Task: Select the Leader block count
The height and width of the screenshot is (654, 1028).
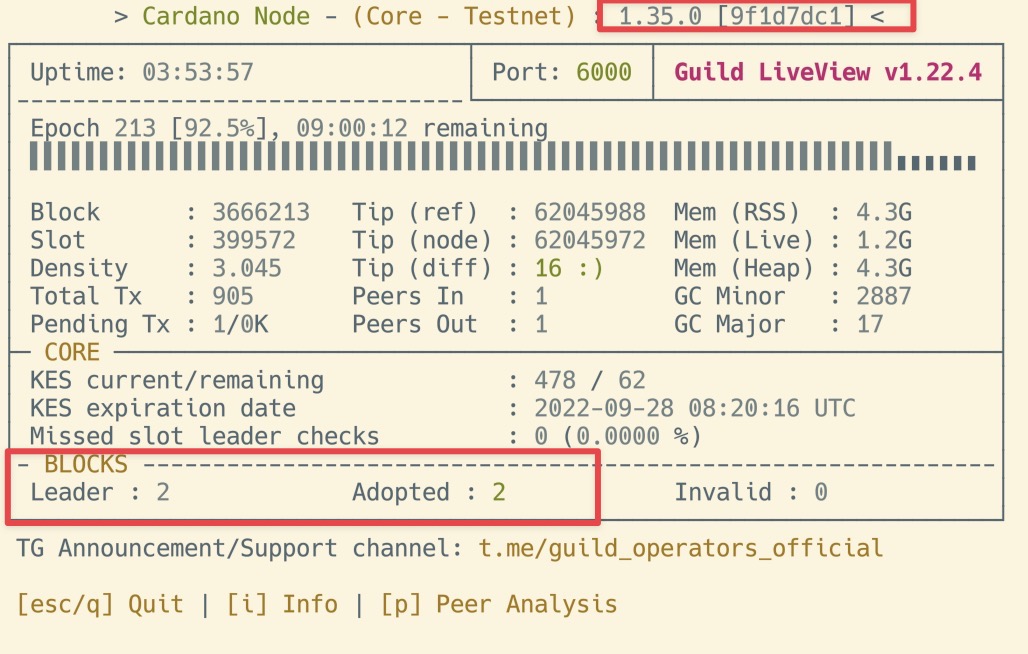Action: [x=163, y=493]
